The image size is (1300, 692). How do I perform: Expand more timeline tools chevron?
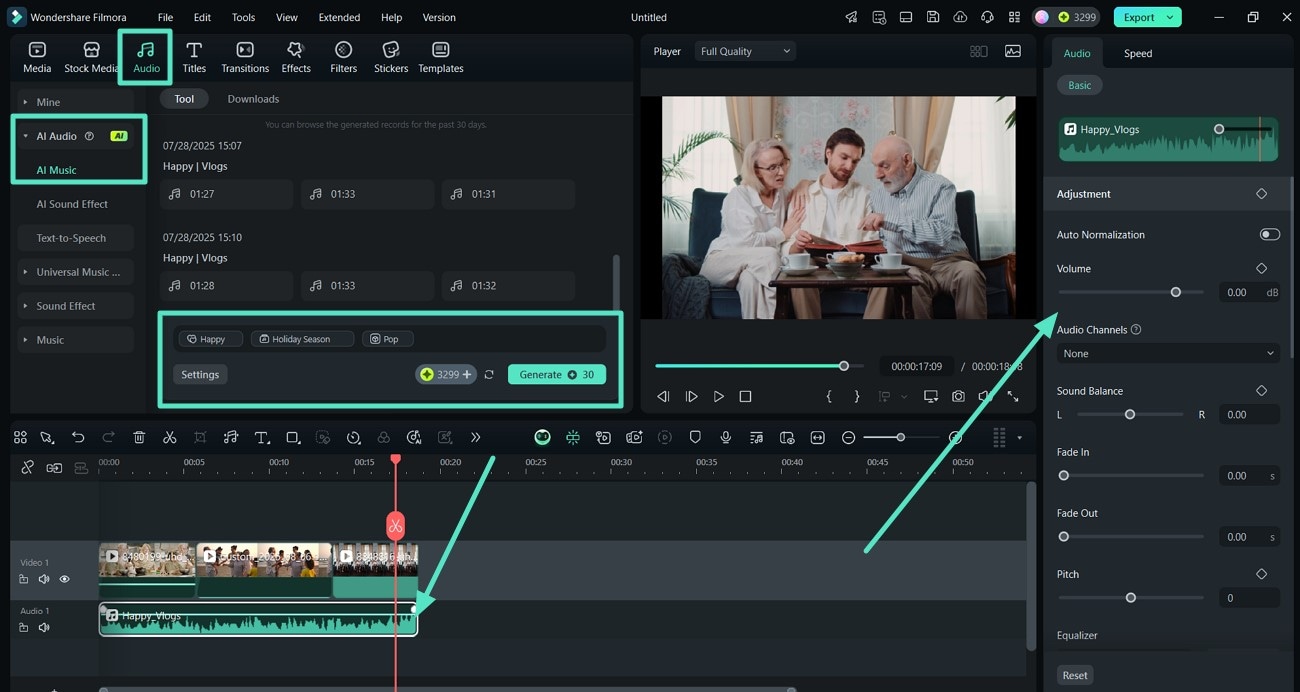[475, 437]
